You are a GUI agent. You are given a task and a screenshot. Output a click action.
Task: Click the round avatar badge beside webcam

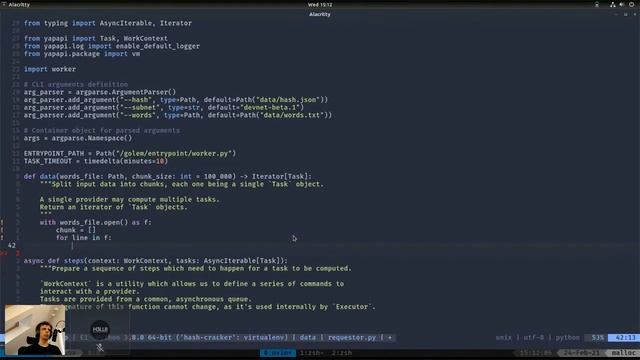(100, 329)
